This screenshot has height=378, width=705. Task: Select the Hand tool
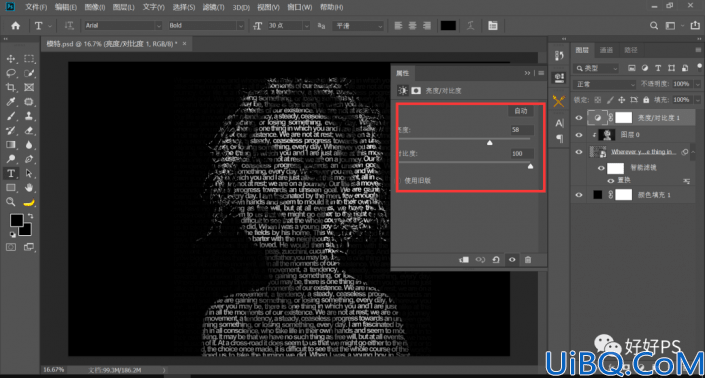click(29, 188)
